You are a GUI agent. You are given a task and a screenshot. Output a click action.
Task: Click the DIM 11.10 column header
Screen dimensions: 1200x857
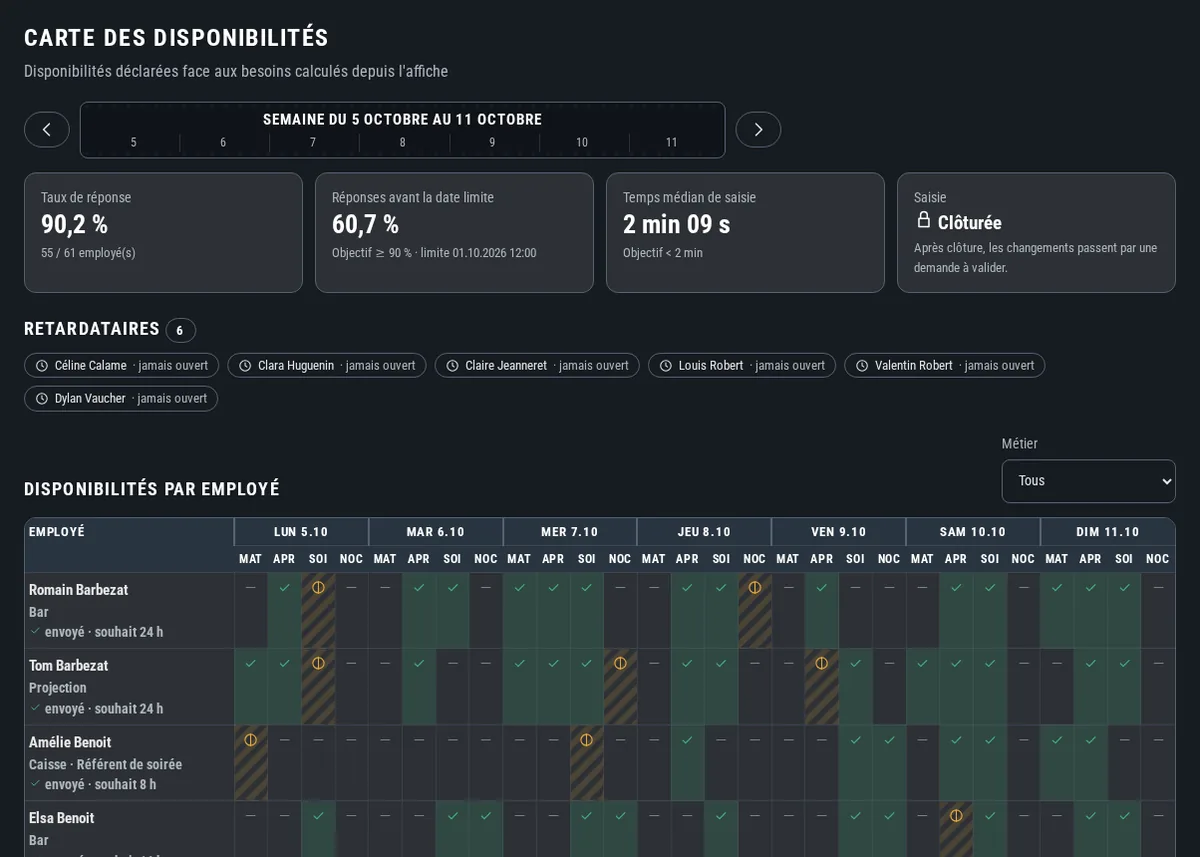(x=1108, y=532)
